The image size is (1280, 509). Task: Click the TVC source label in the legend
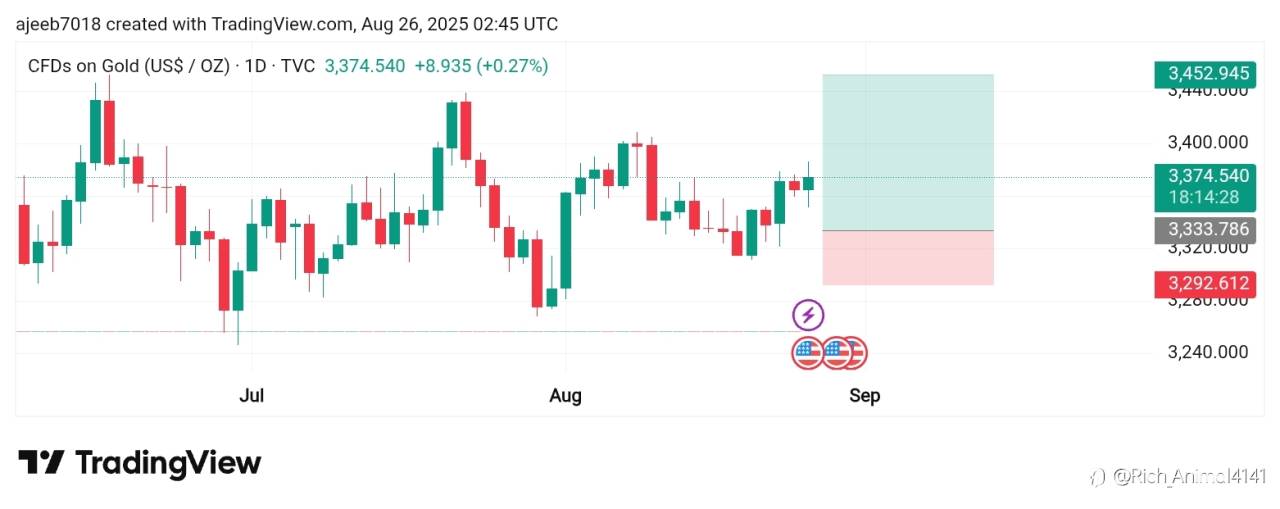(298, 66)
